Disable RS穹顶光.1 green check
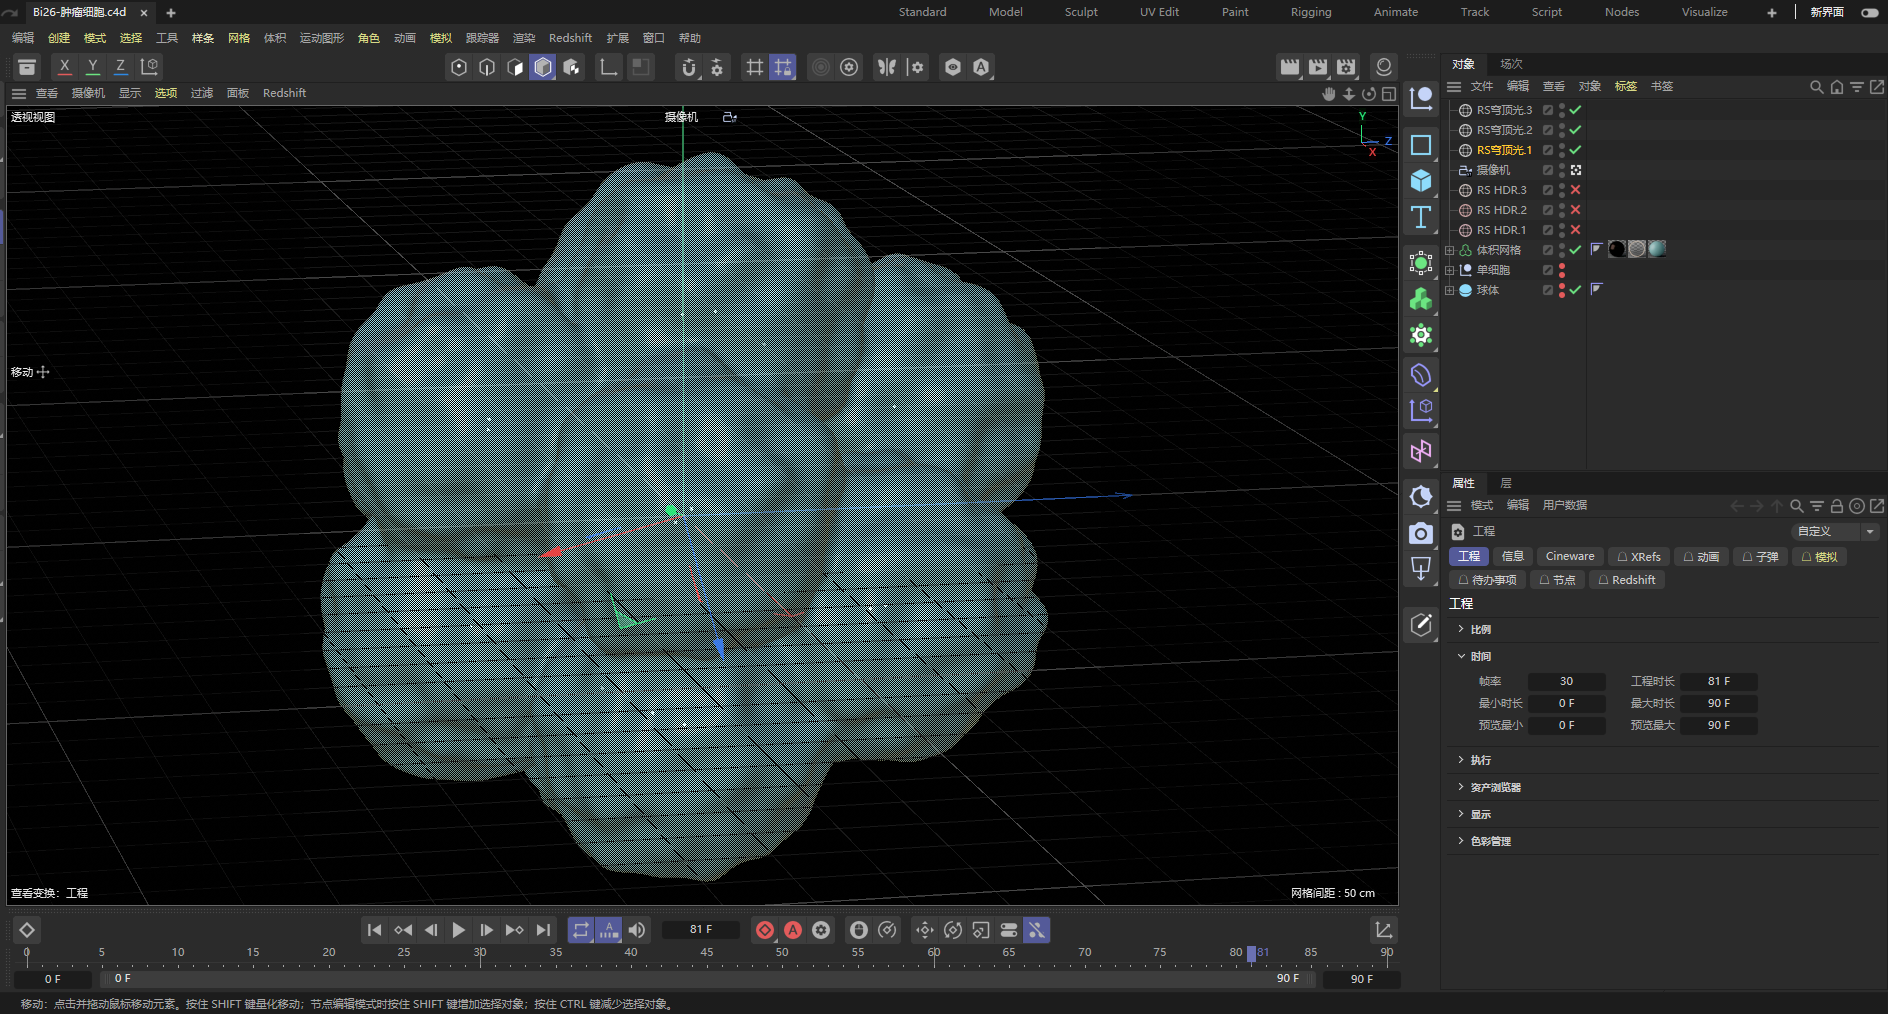This screenshot has height=1014, width=1888. point(1575,150)
